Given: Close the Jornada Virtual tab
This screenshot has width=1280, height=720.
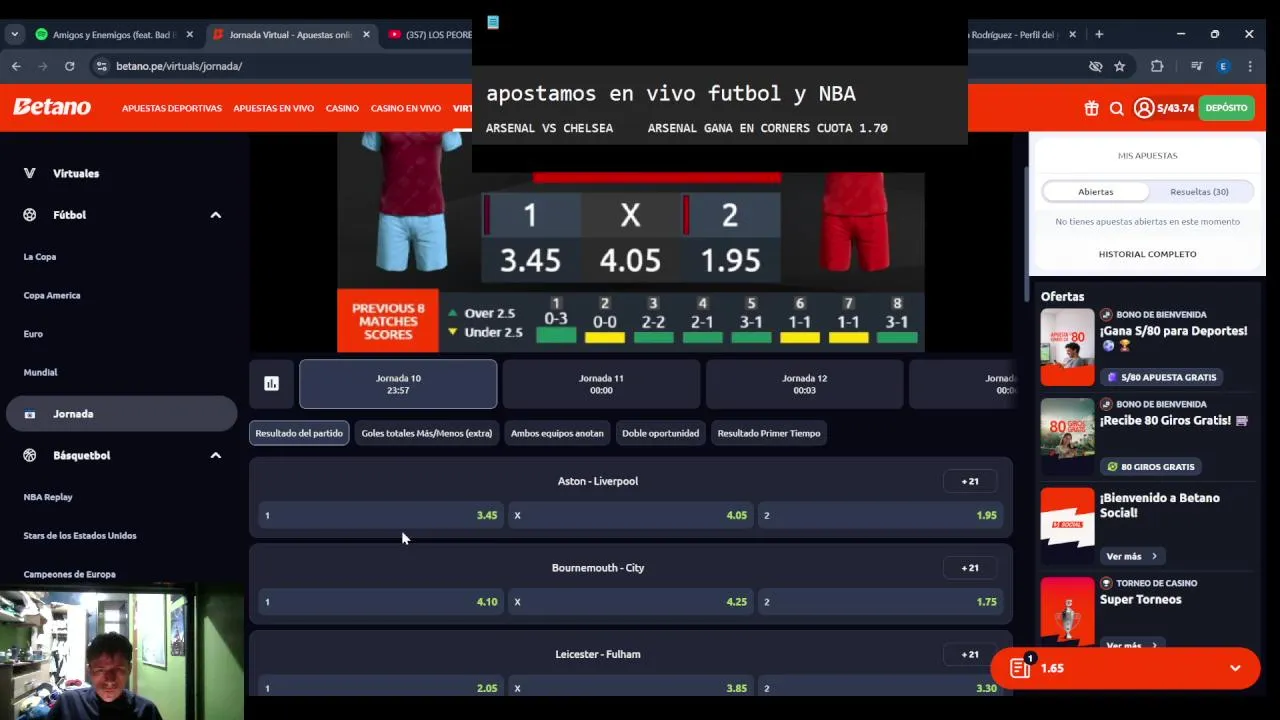Looking at the screenshot, I should point(366,34).
